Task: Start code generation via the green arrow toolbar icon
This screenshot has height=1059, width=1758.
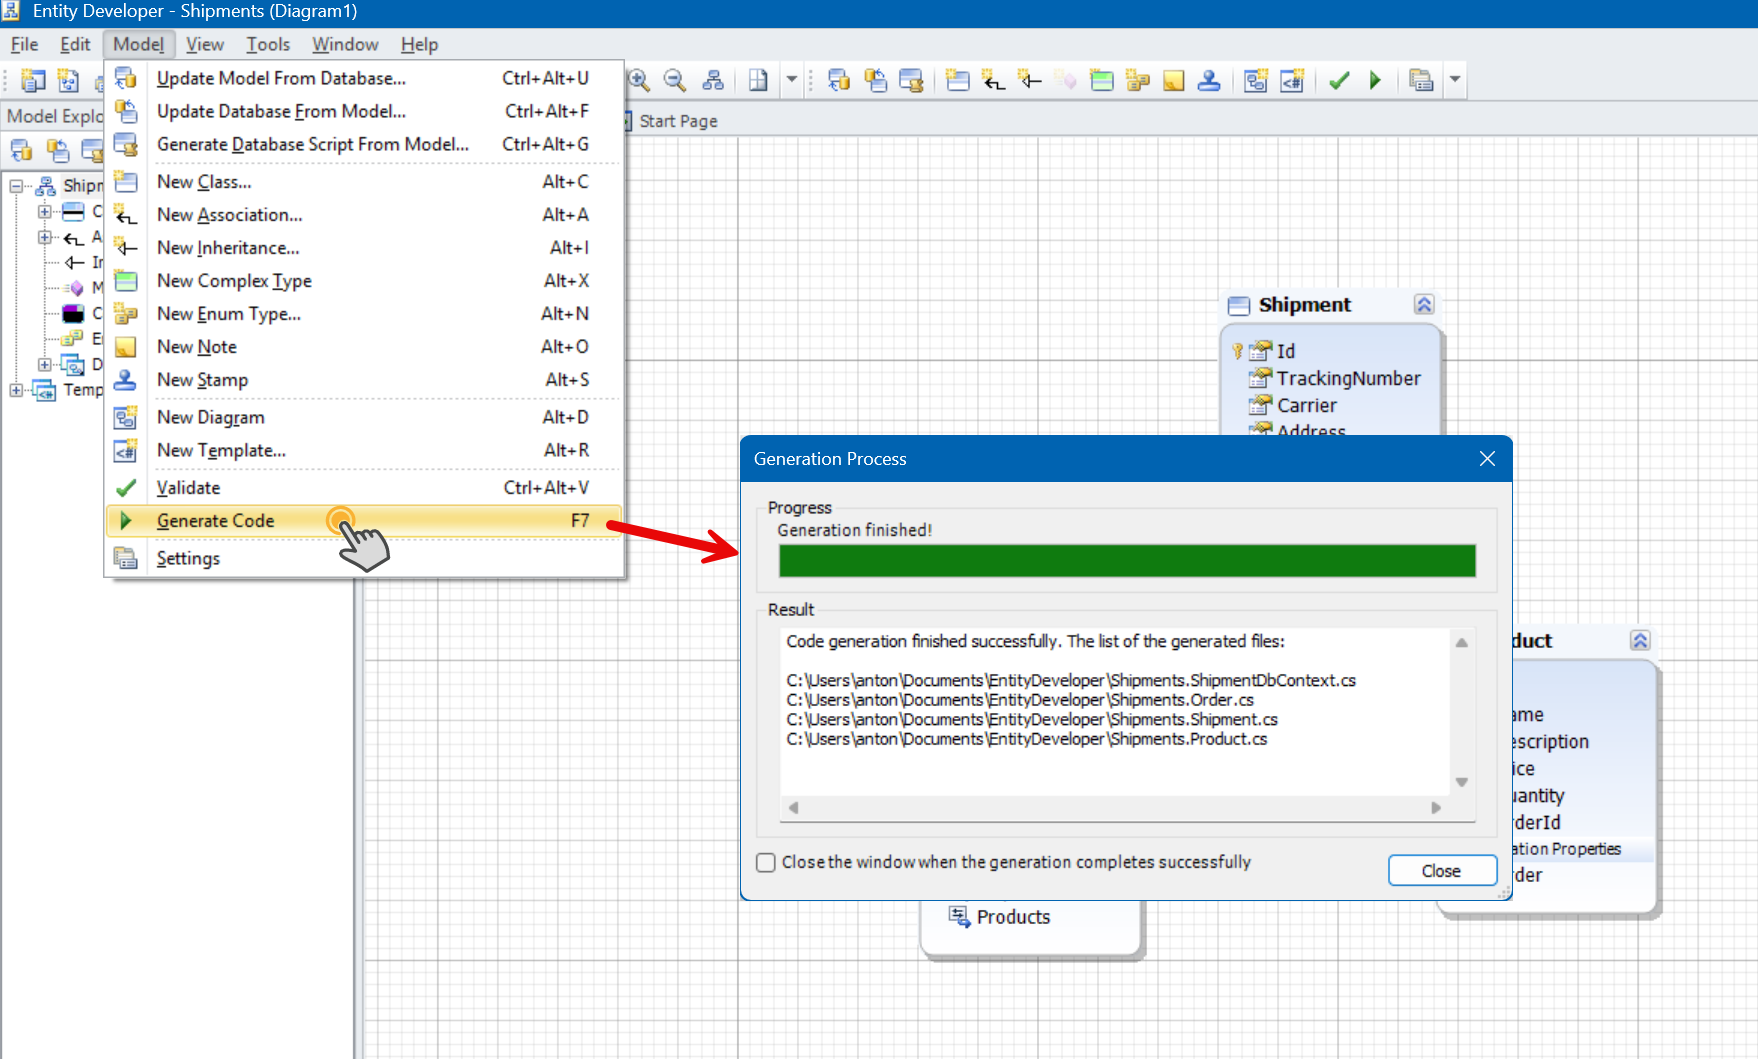Action: click(x=1375, y=80)
